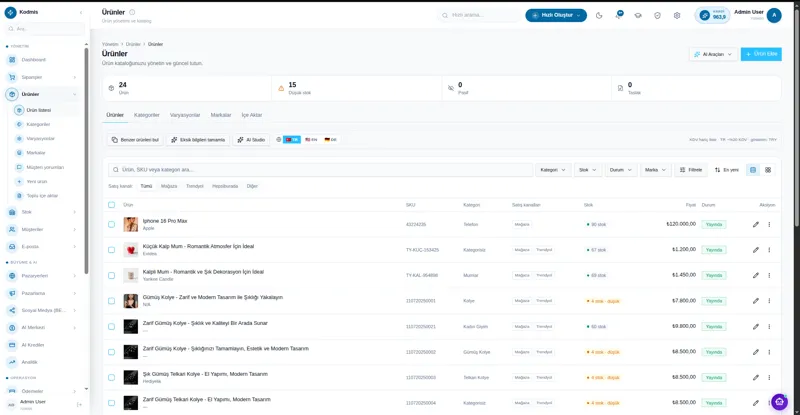
Task: Open the AI Araçları dropdown
Action: click(x=713, y=54)
